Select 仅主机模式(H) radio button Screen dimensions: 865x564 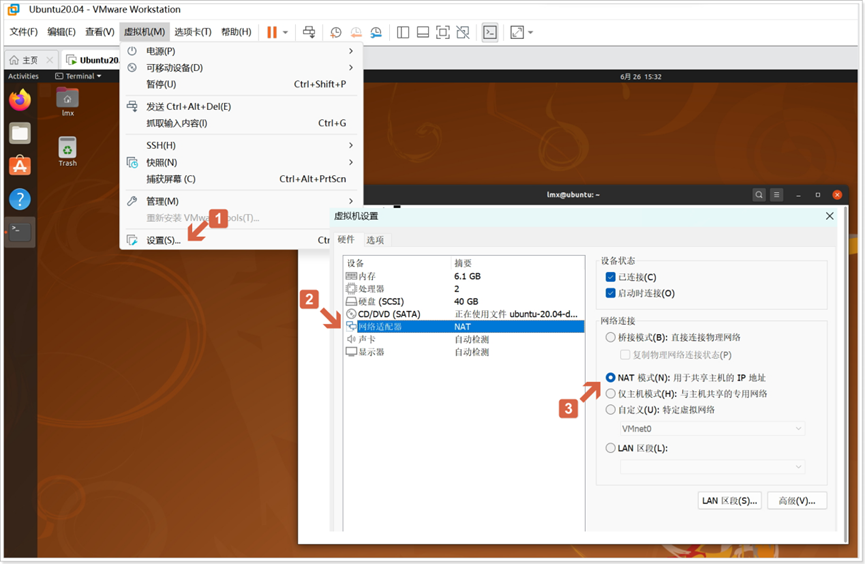(610, 393)
